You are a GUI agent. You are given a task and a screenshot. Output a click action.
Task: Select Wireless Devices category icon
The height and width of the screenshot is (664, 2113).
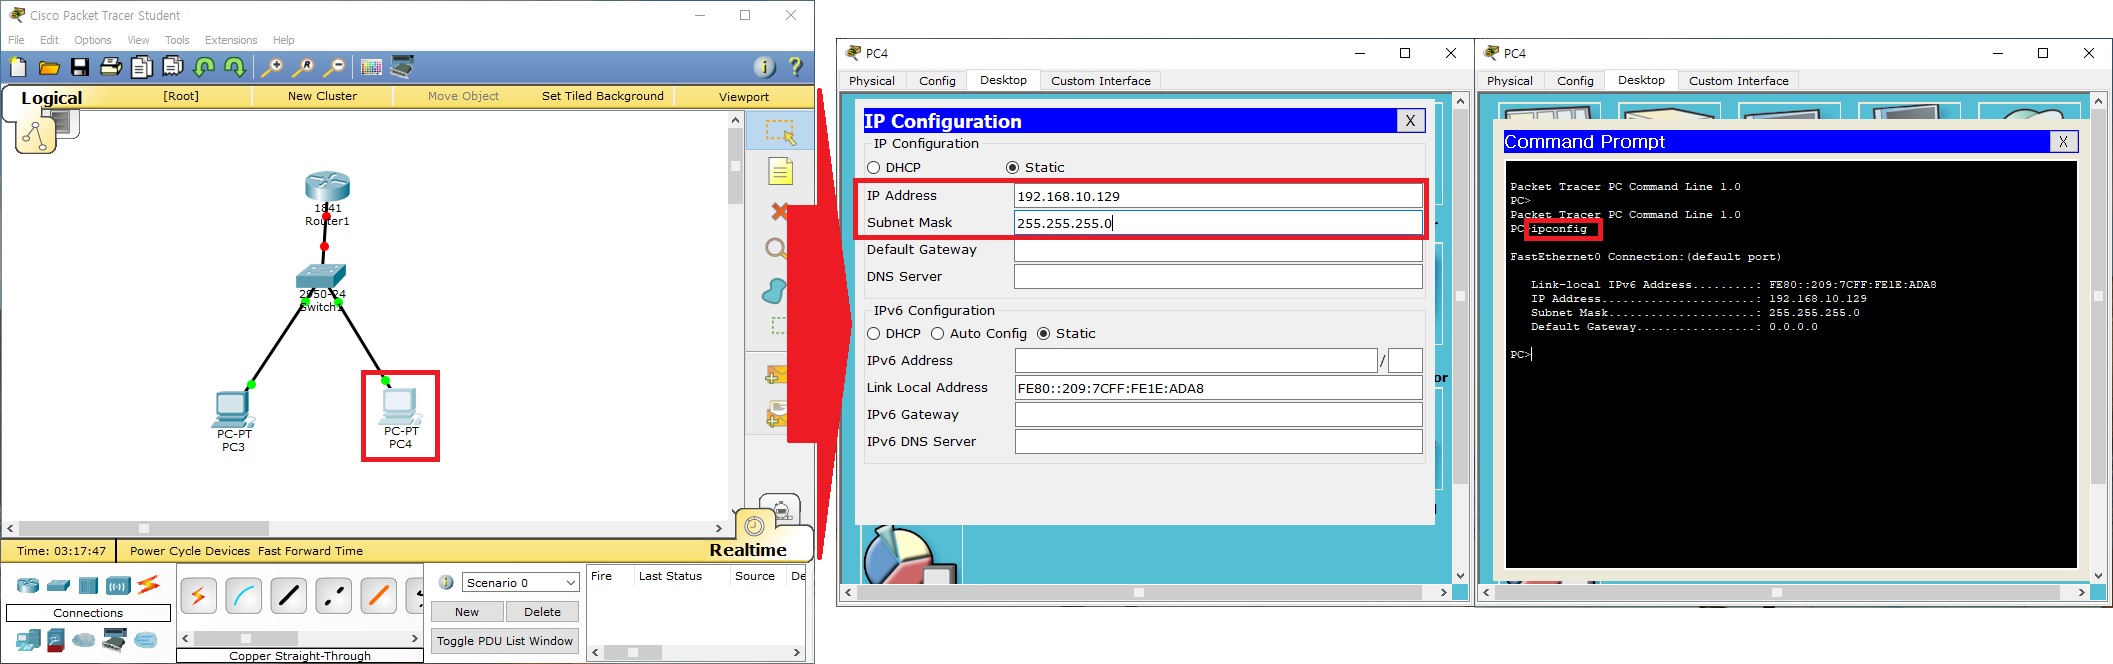(118, 585)
